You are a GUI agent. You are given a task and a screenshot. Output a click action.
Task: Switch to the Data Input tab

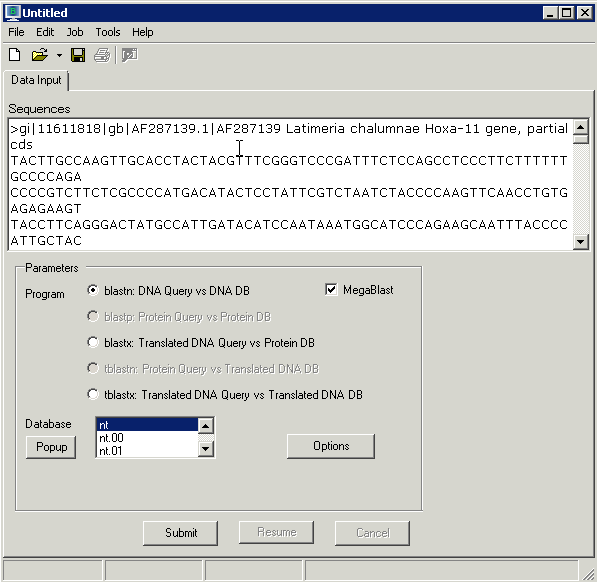(36, 80)
